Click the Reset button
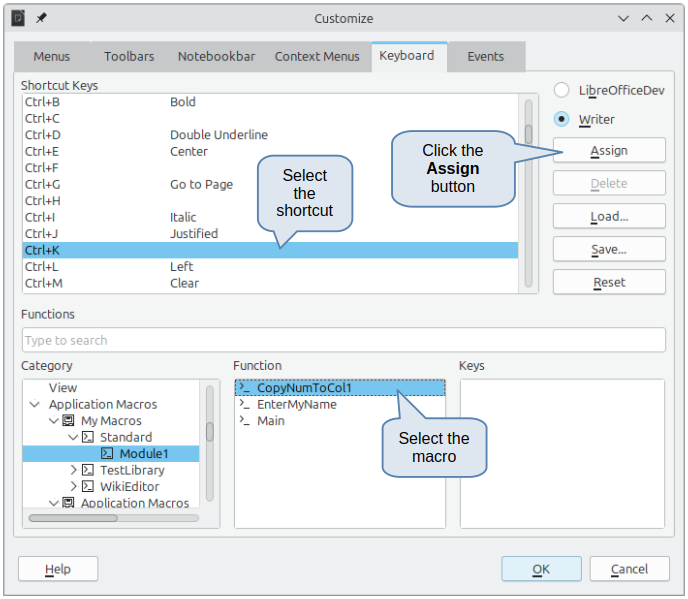688x599 pixels. 609,282
